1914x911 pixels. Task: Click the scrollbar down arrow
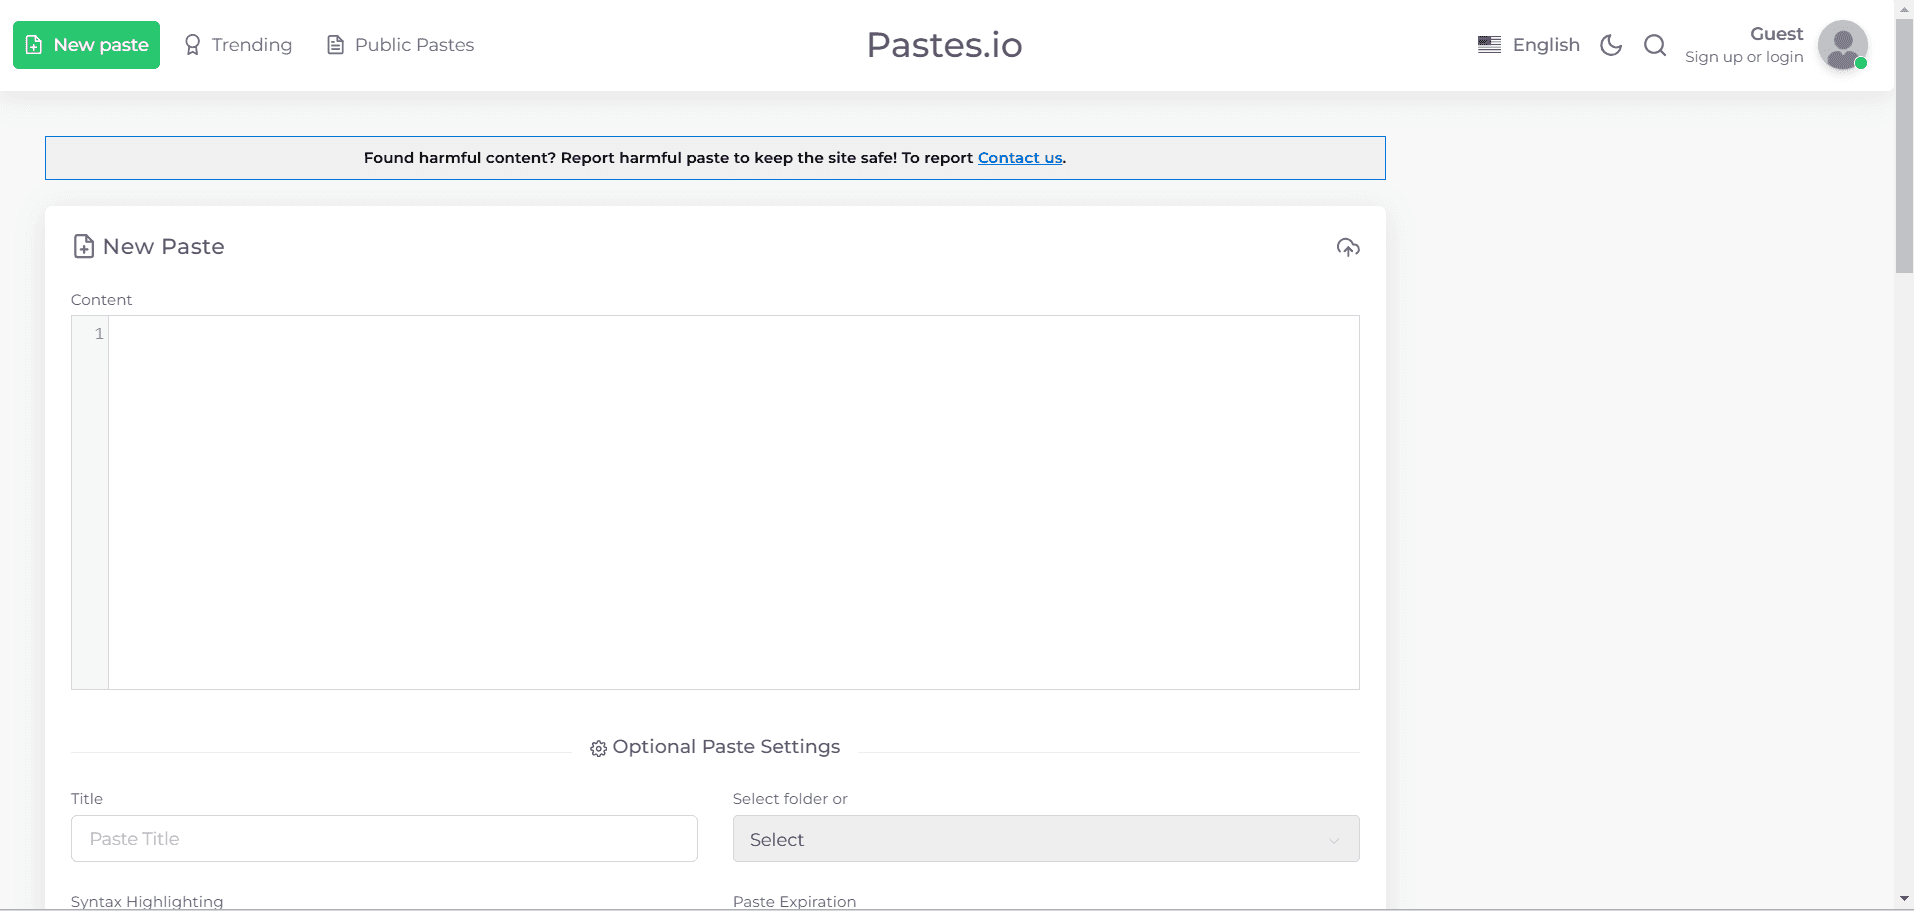tap(1904, 899)
